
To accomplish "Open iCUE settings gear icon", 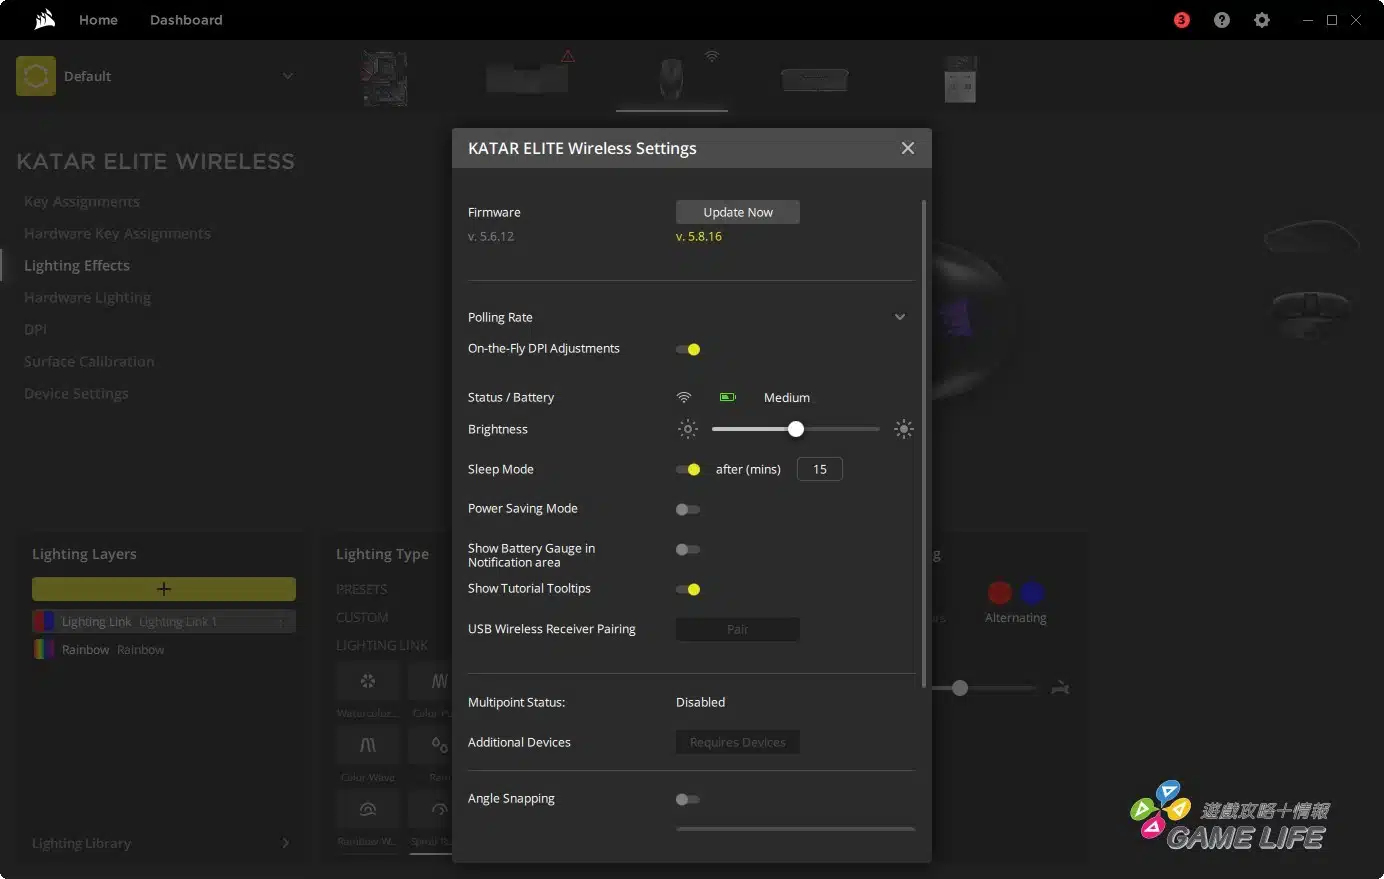I will 1262,20.
